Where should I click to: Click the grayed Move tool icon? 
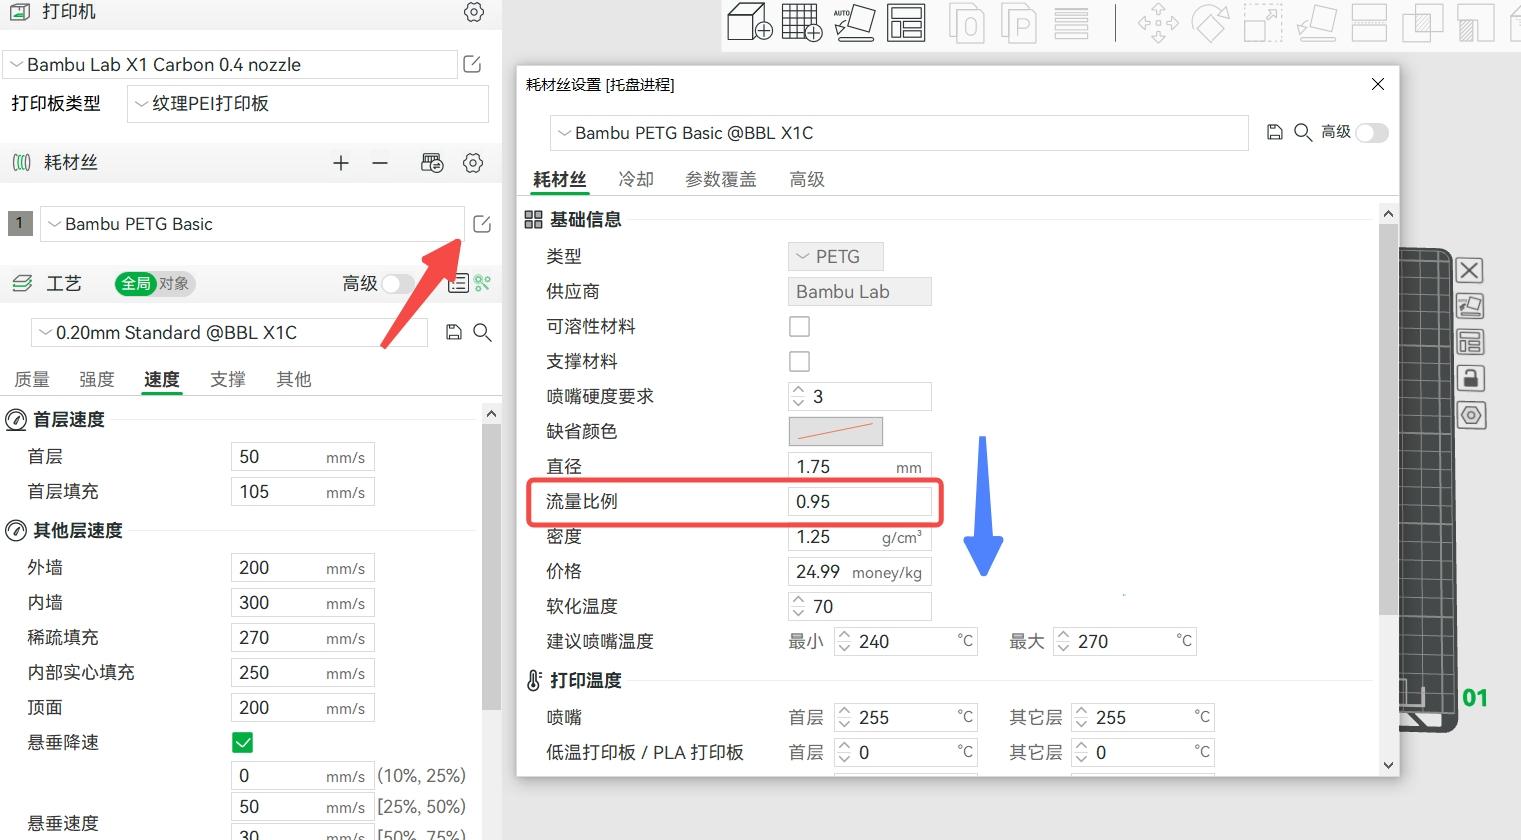tap(1158, 22)
